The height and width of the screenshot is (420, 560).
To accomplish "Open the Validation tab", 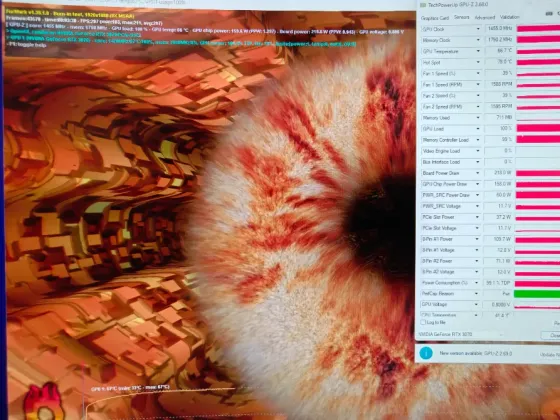I will pos(510,17).
